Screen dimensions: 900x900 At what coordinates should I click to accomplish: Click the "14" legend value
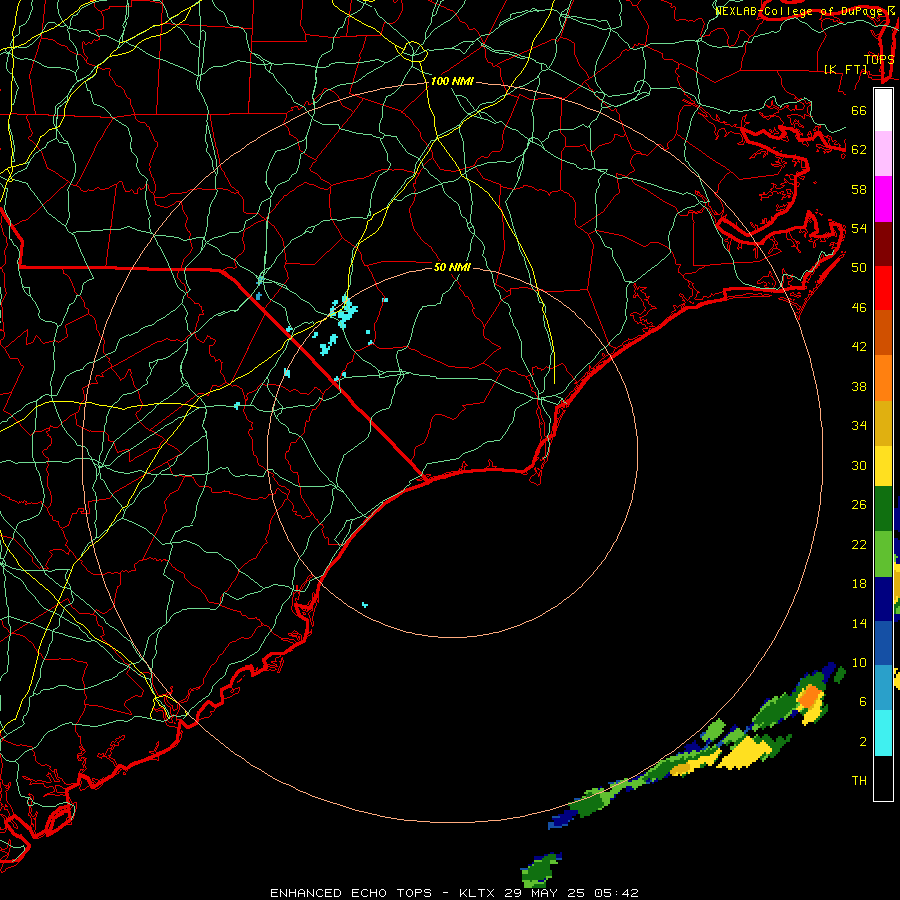tap(859, 623)
